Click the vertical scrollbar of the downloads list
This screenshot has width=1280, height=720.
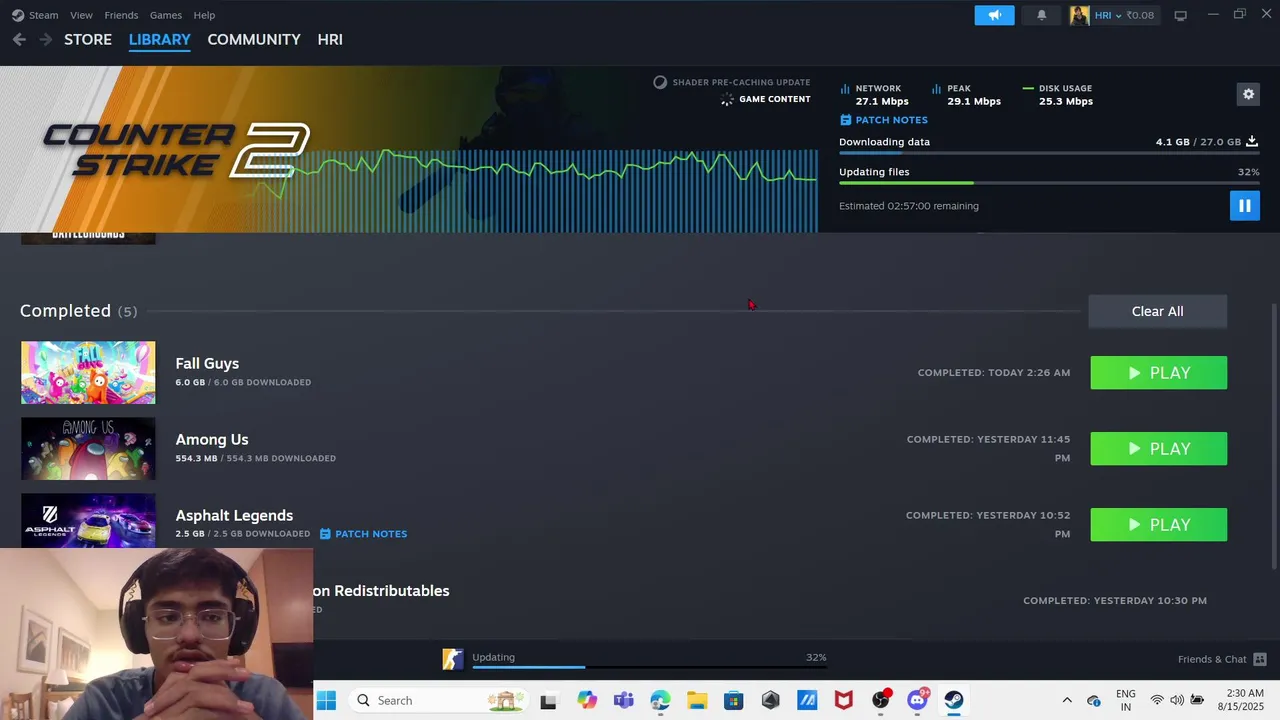click(x=1274, y=435)
